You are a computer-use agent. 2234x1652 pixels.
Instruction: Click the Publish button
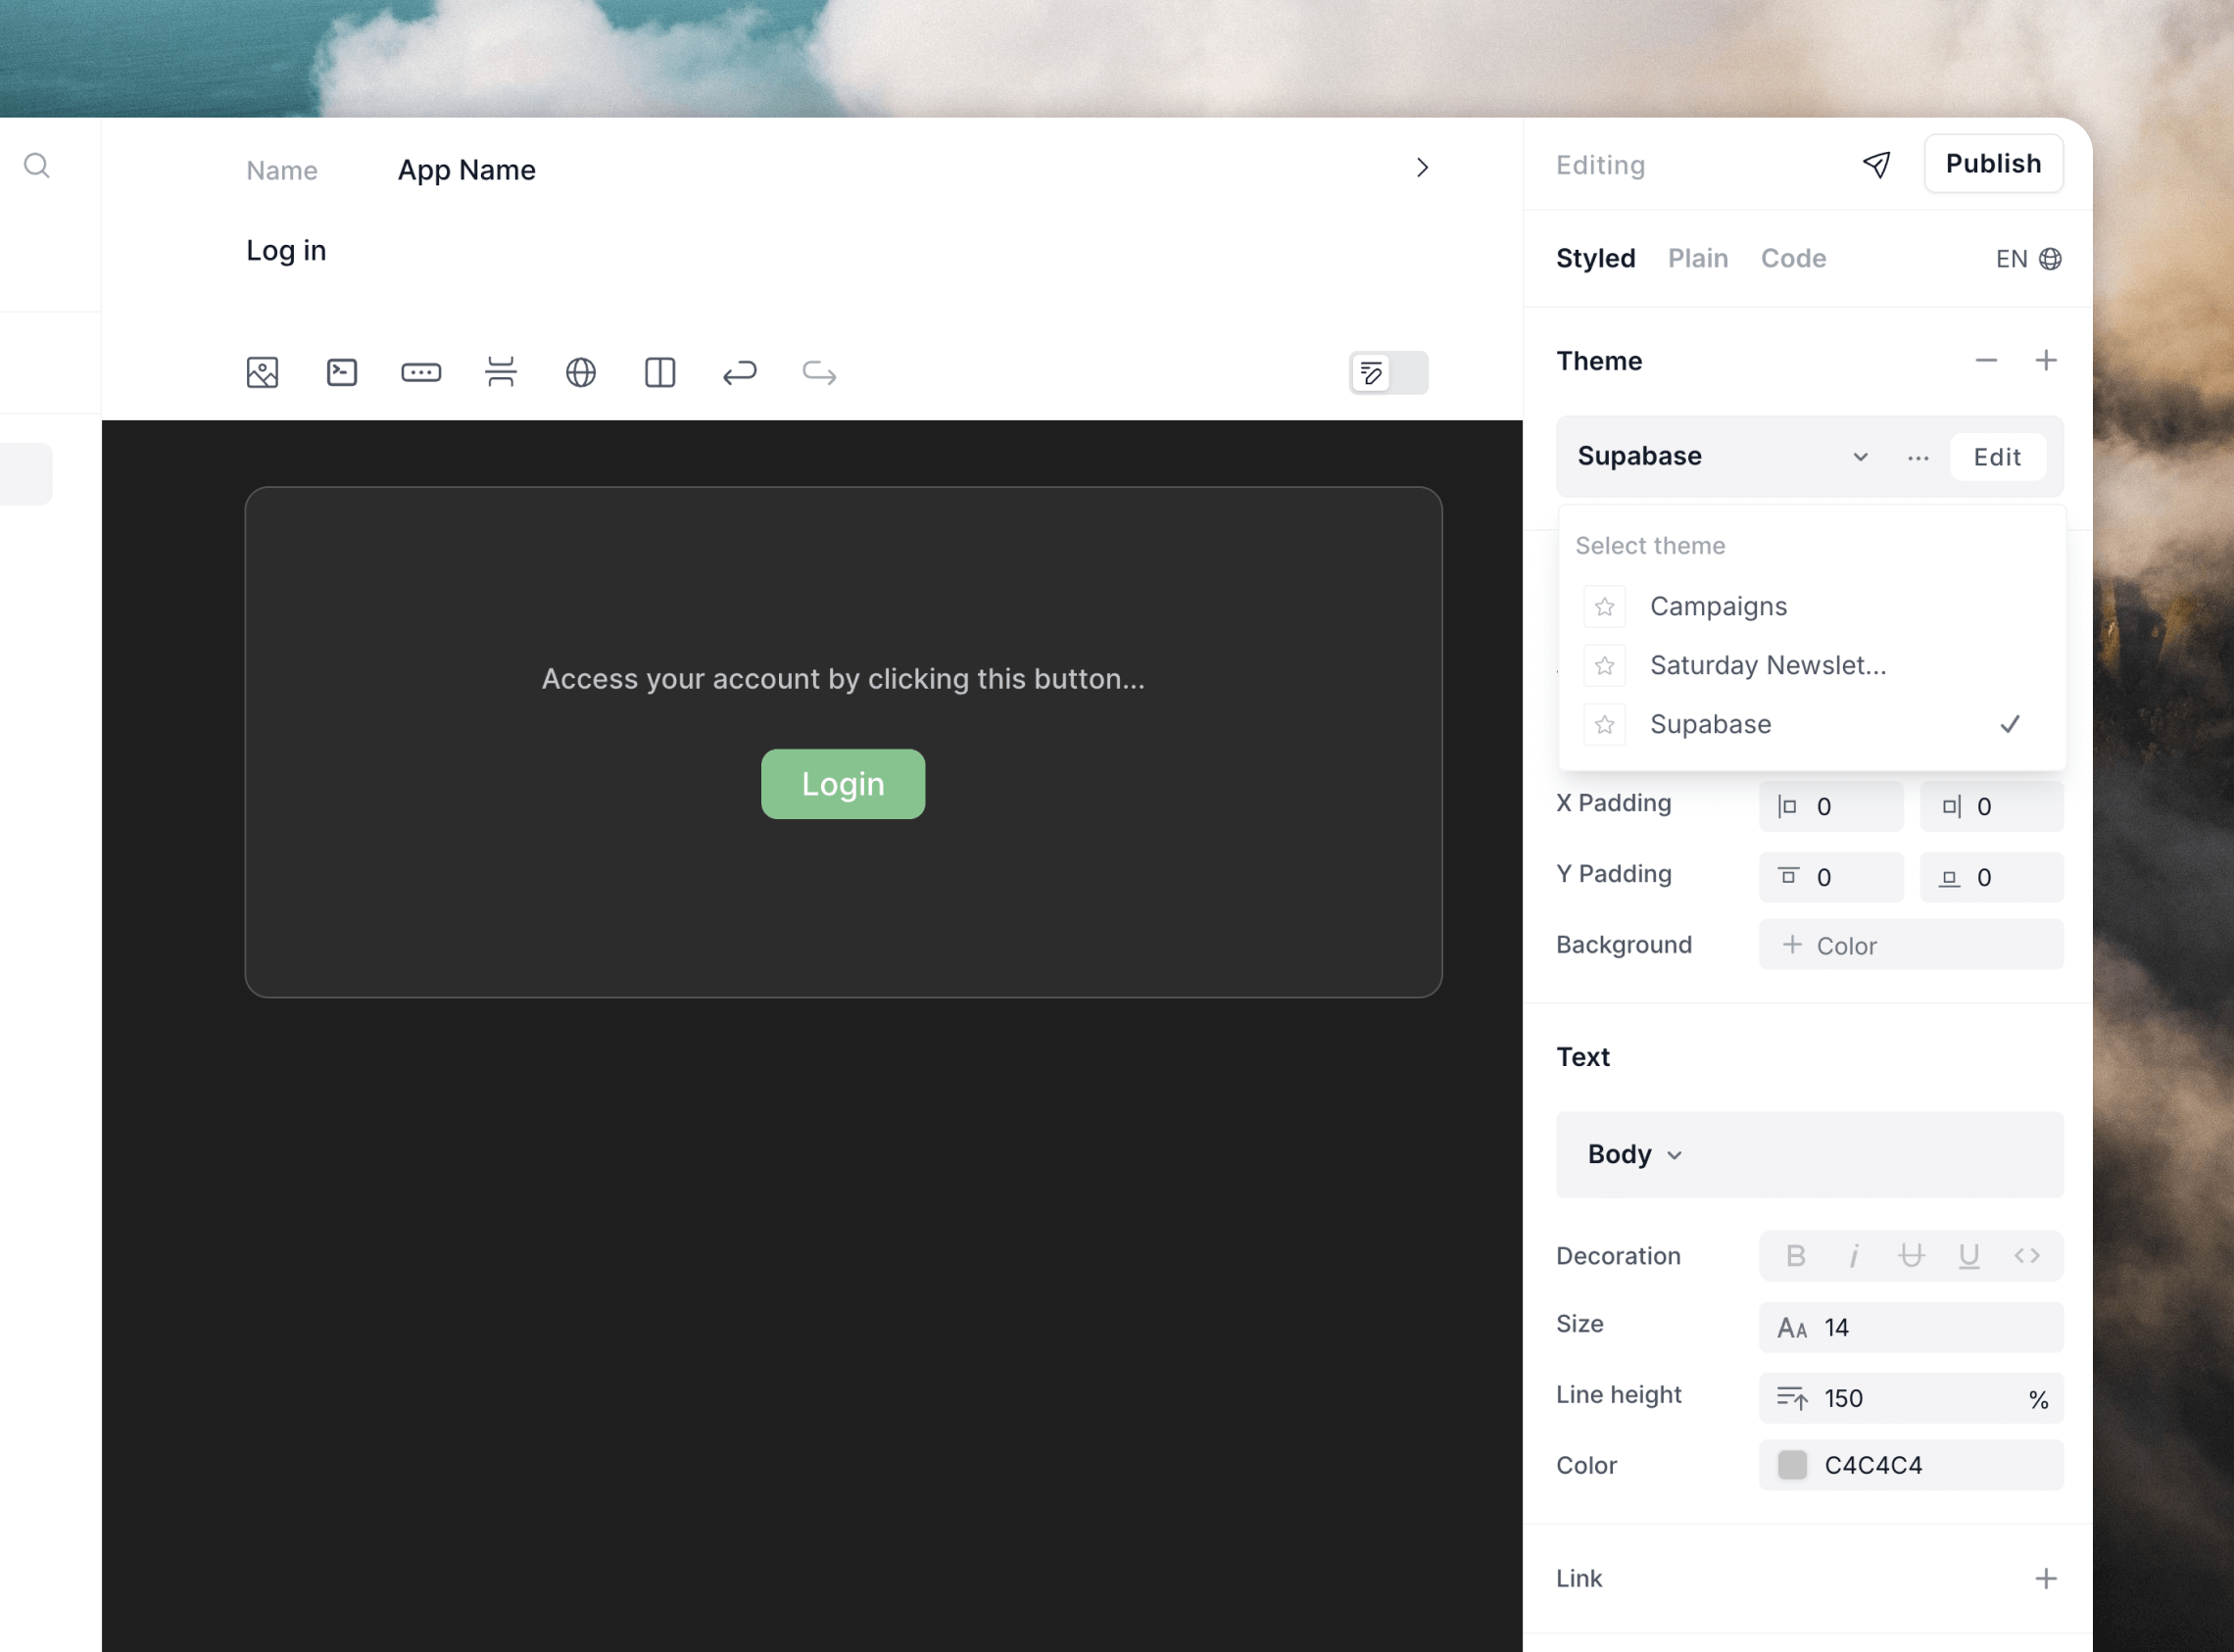pos(1993,164)
